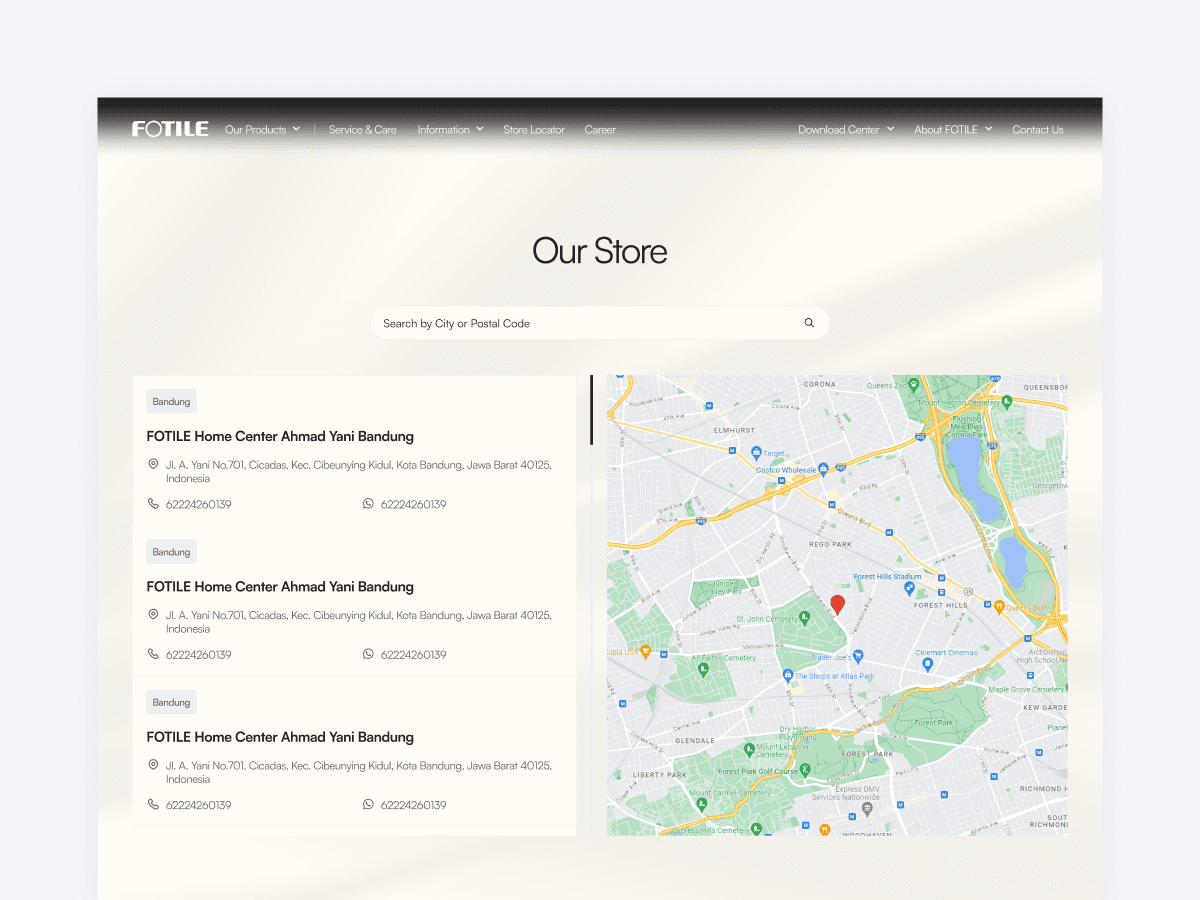Click the red location pin on the map
The height and width of the screenshot is (900, 1200).
coord(838,605)
